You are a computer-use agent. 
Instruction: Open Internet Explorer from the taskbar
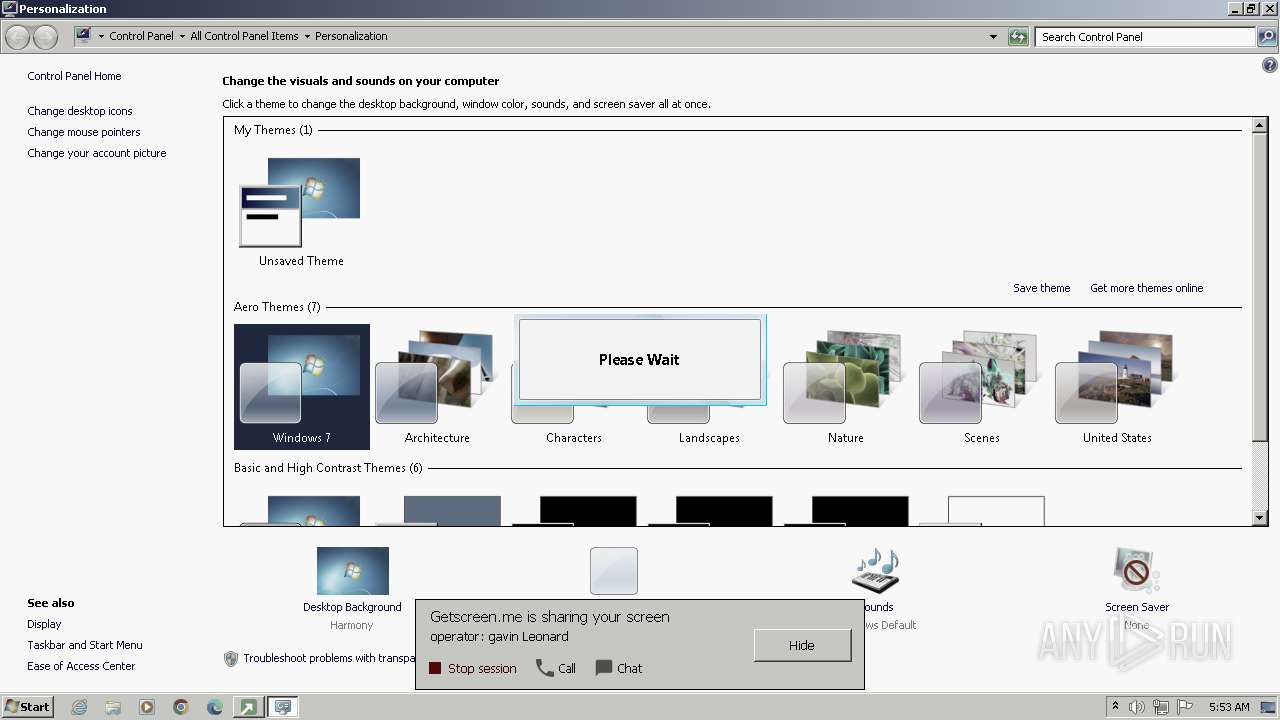[x=79, y=707]
